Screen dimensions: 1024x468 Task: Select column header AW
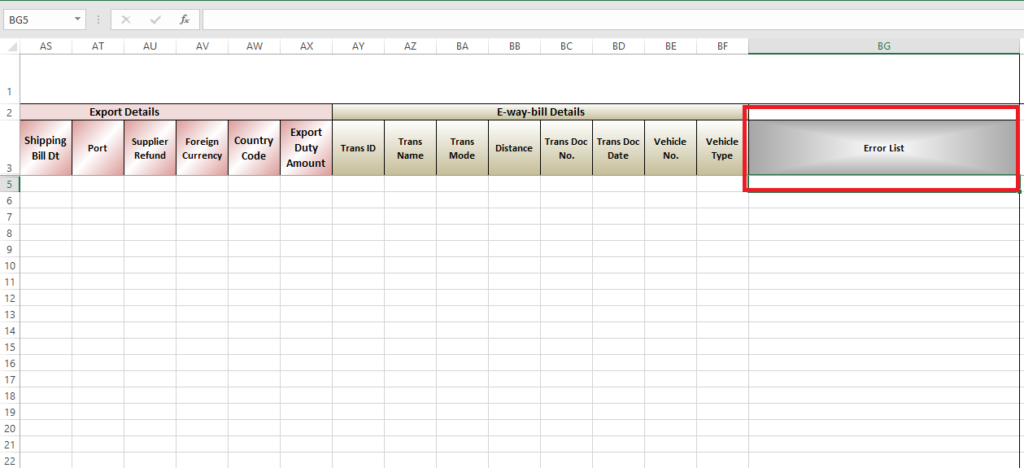pyautogui.click(x=254, y=46)
